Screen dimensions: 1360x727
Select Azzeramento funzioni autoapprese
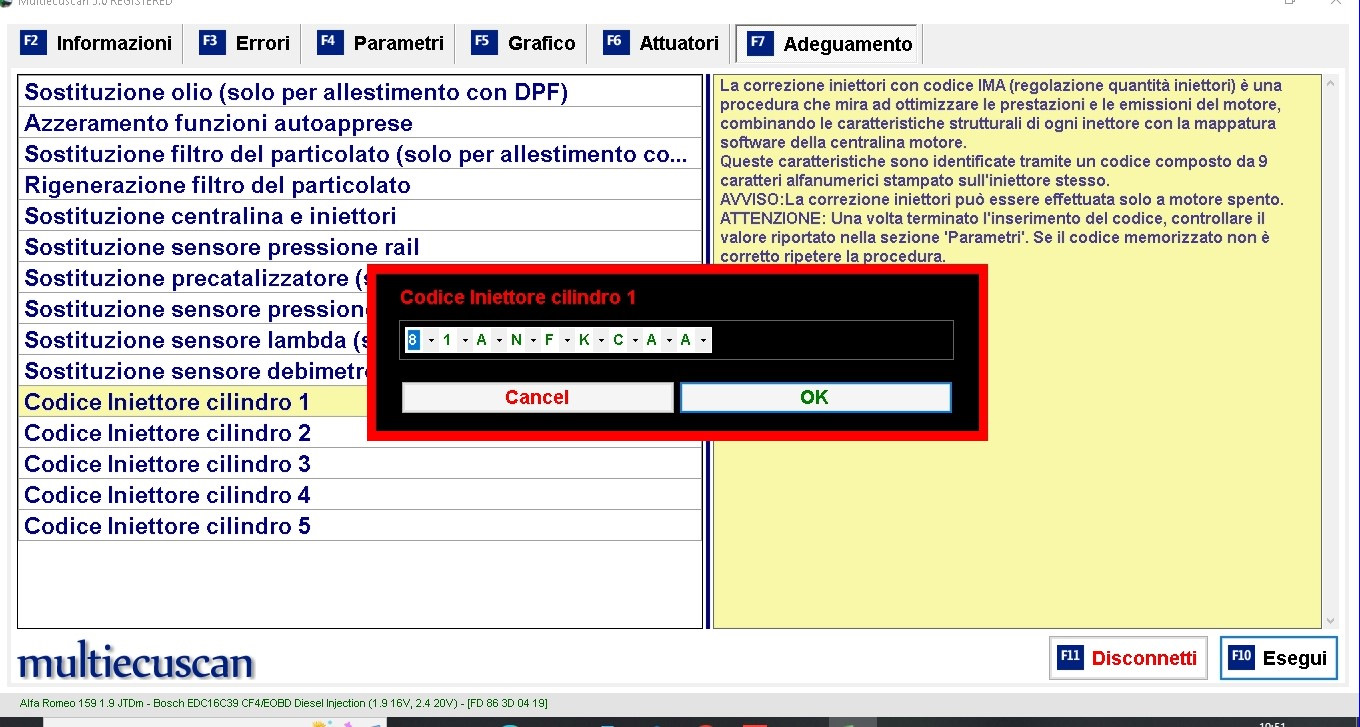pyautogui.click(x=218, y=123)
